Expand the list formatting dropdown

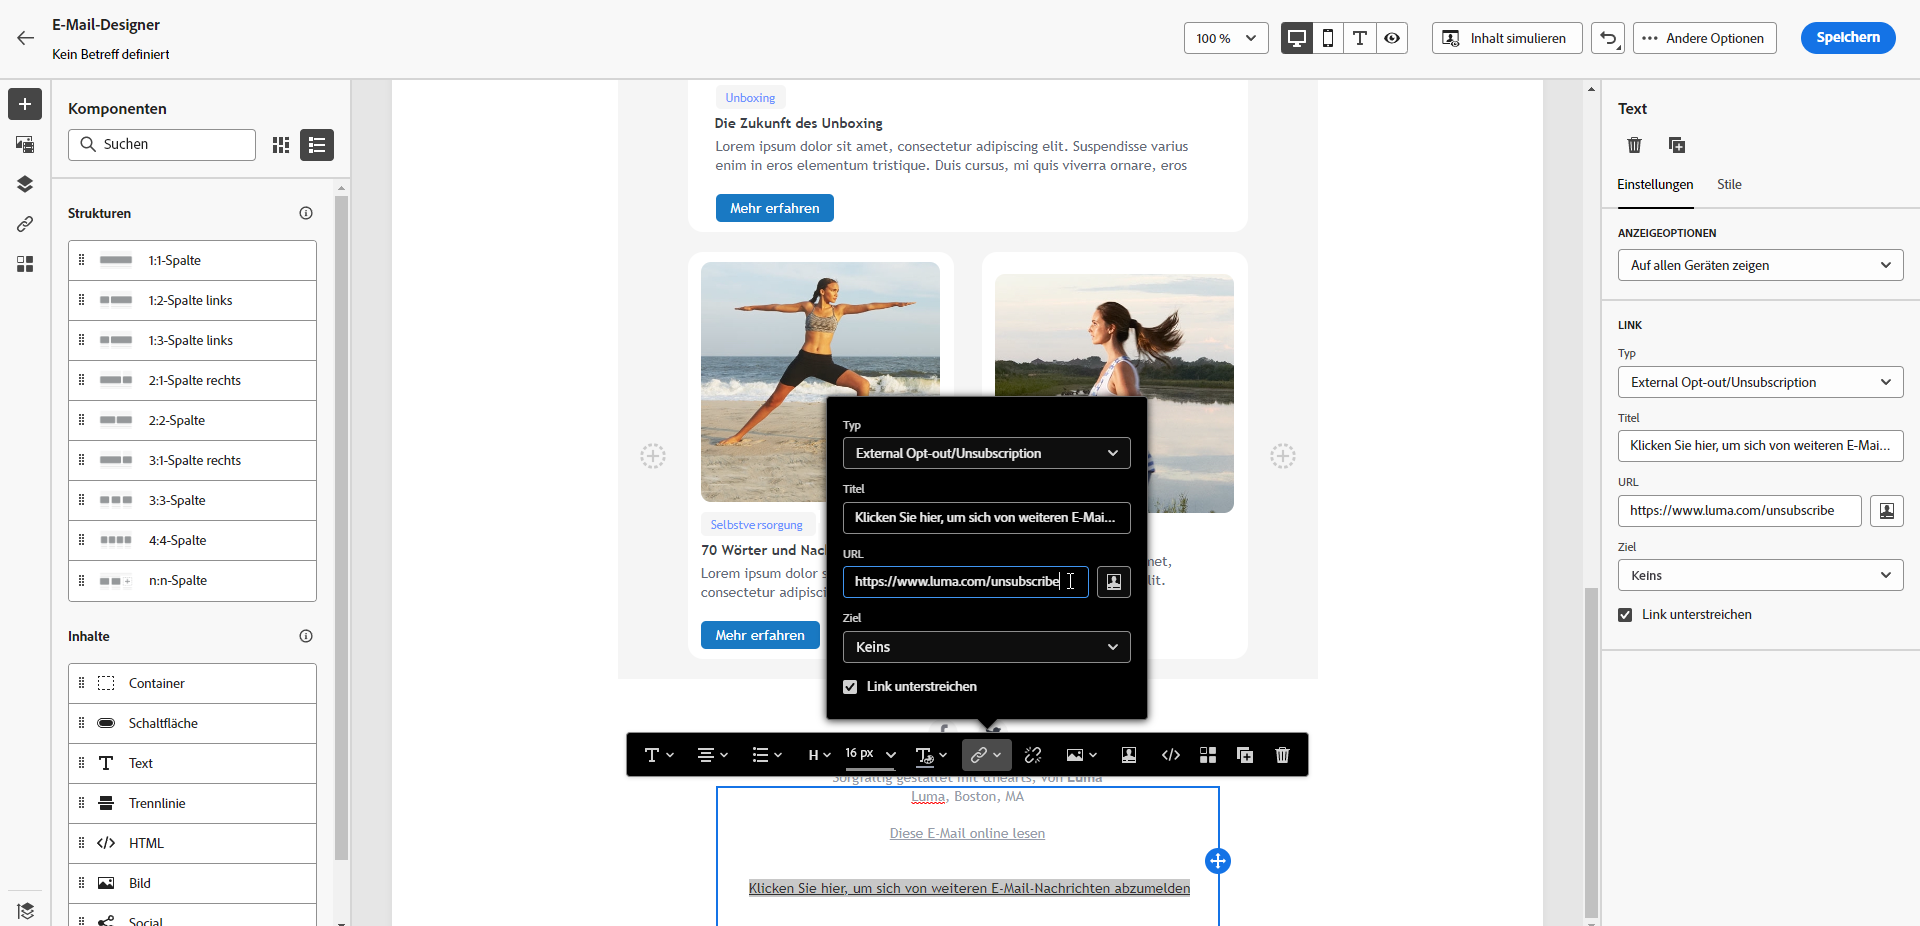coord(767,755)
